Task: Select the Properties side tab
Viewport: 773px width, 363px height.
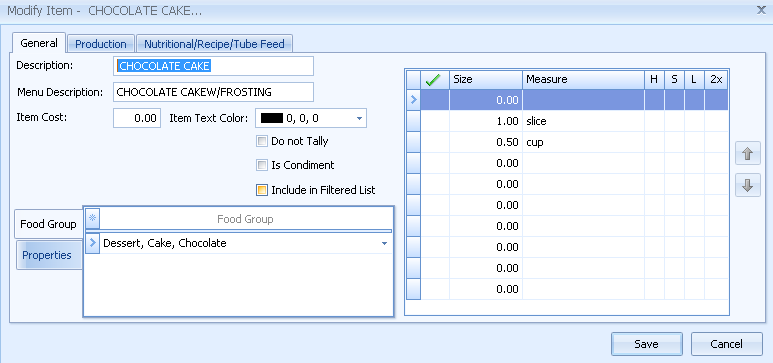Action: 49,255
